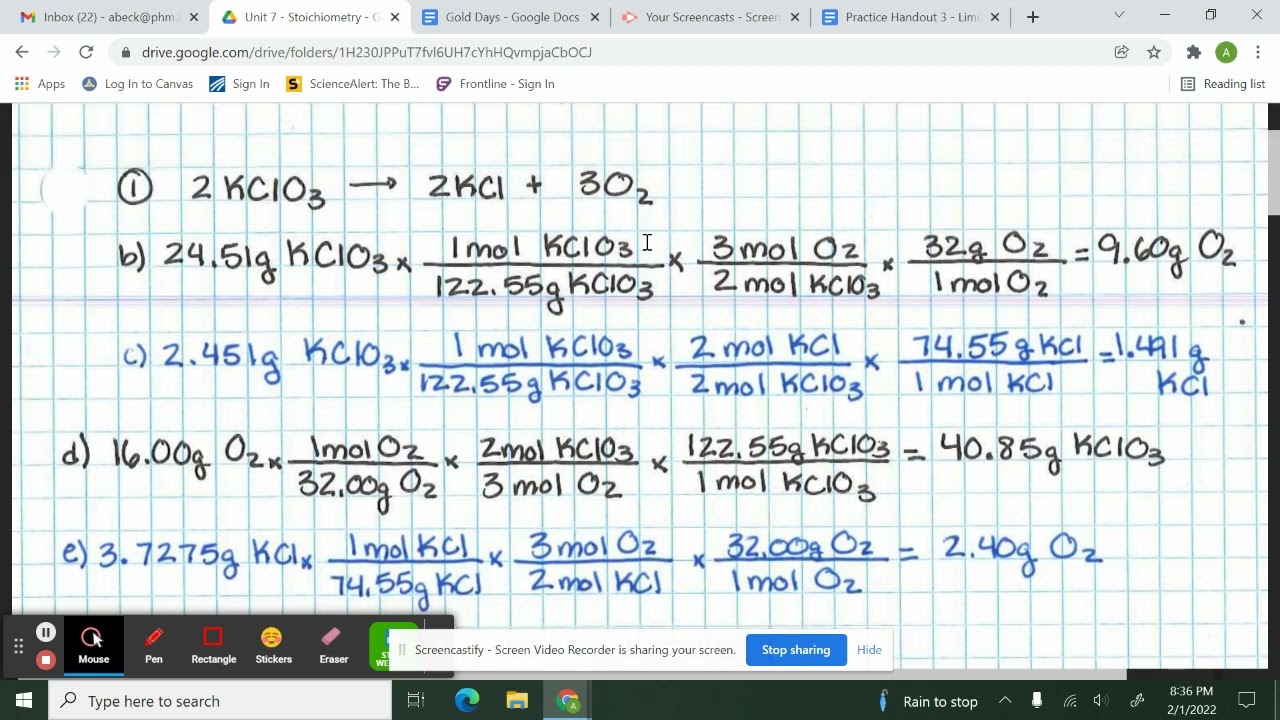Open the Reading list panel
The height and width of the screenshot is (720, 1280).
(1223, 84)
